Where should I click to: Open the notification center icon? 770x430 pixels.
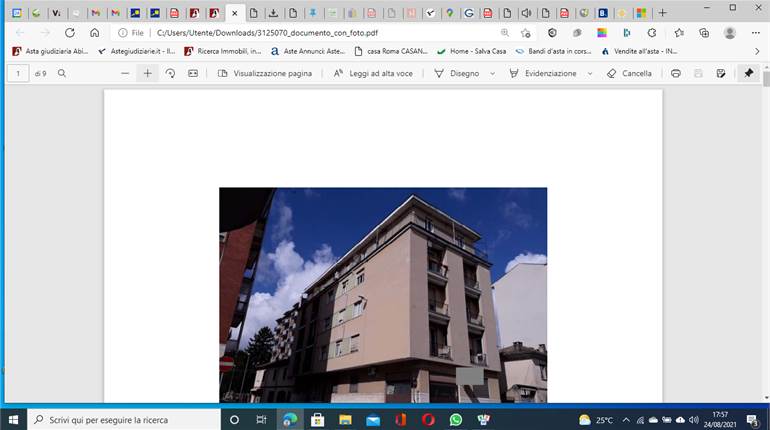pyautogui.click(x=752, y=420)
